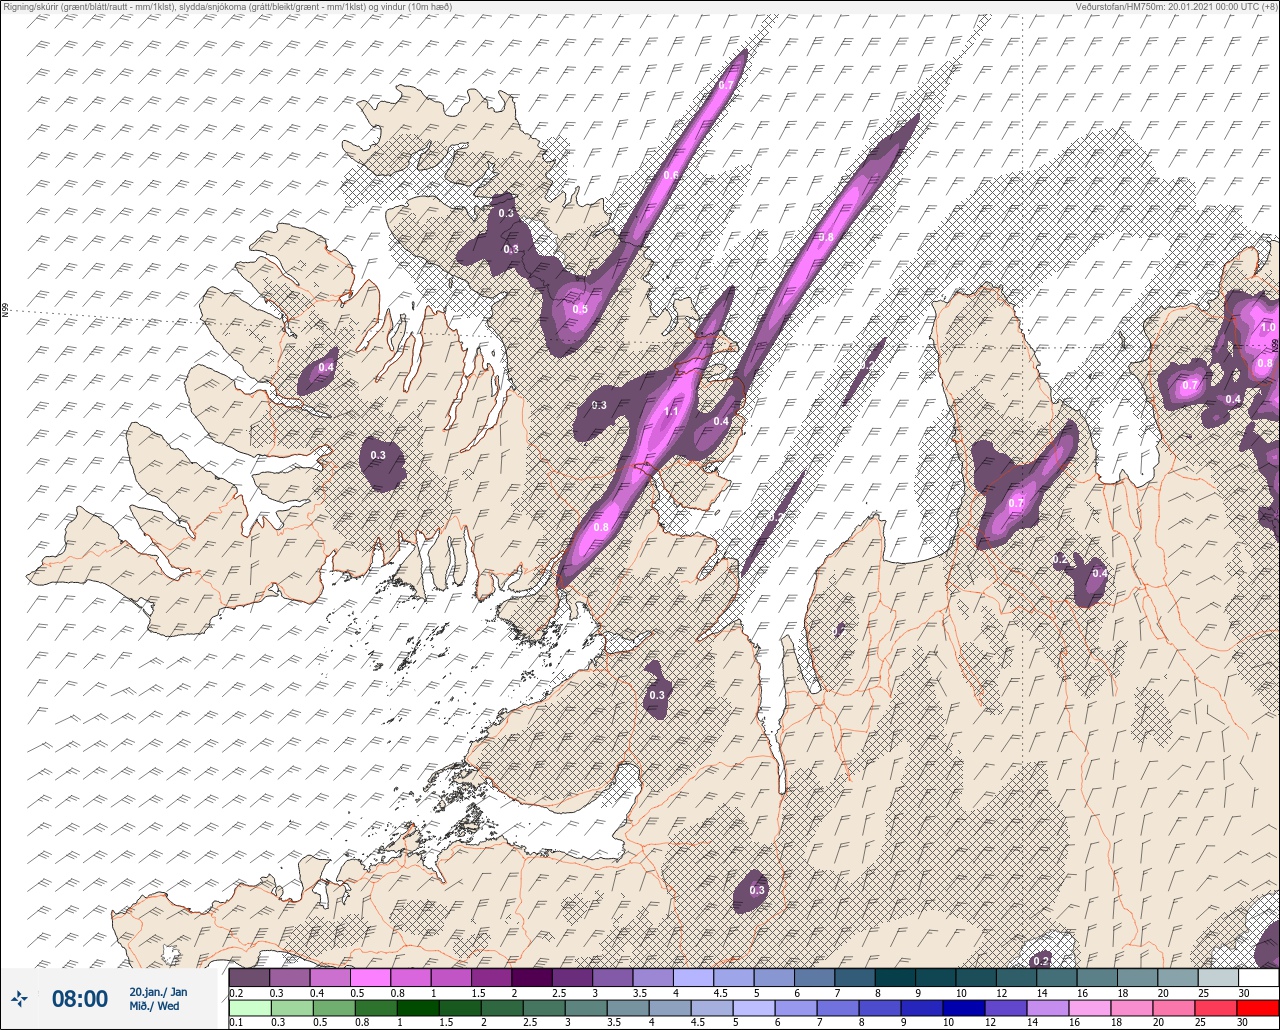Click the 0.2 label in the upper legend
This screenshot has height=1030, width=1280.
236,992
